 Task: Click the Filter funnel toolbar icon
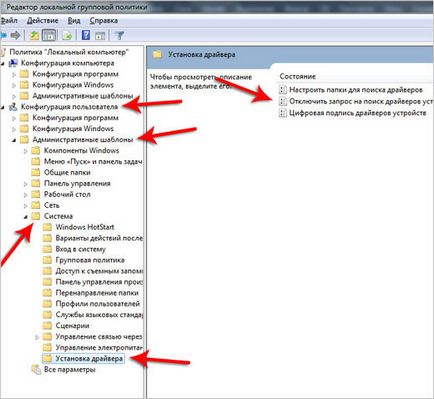[x=119, y=35]
